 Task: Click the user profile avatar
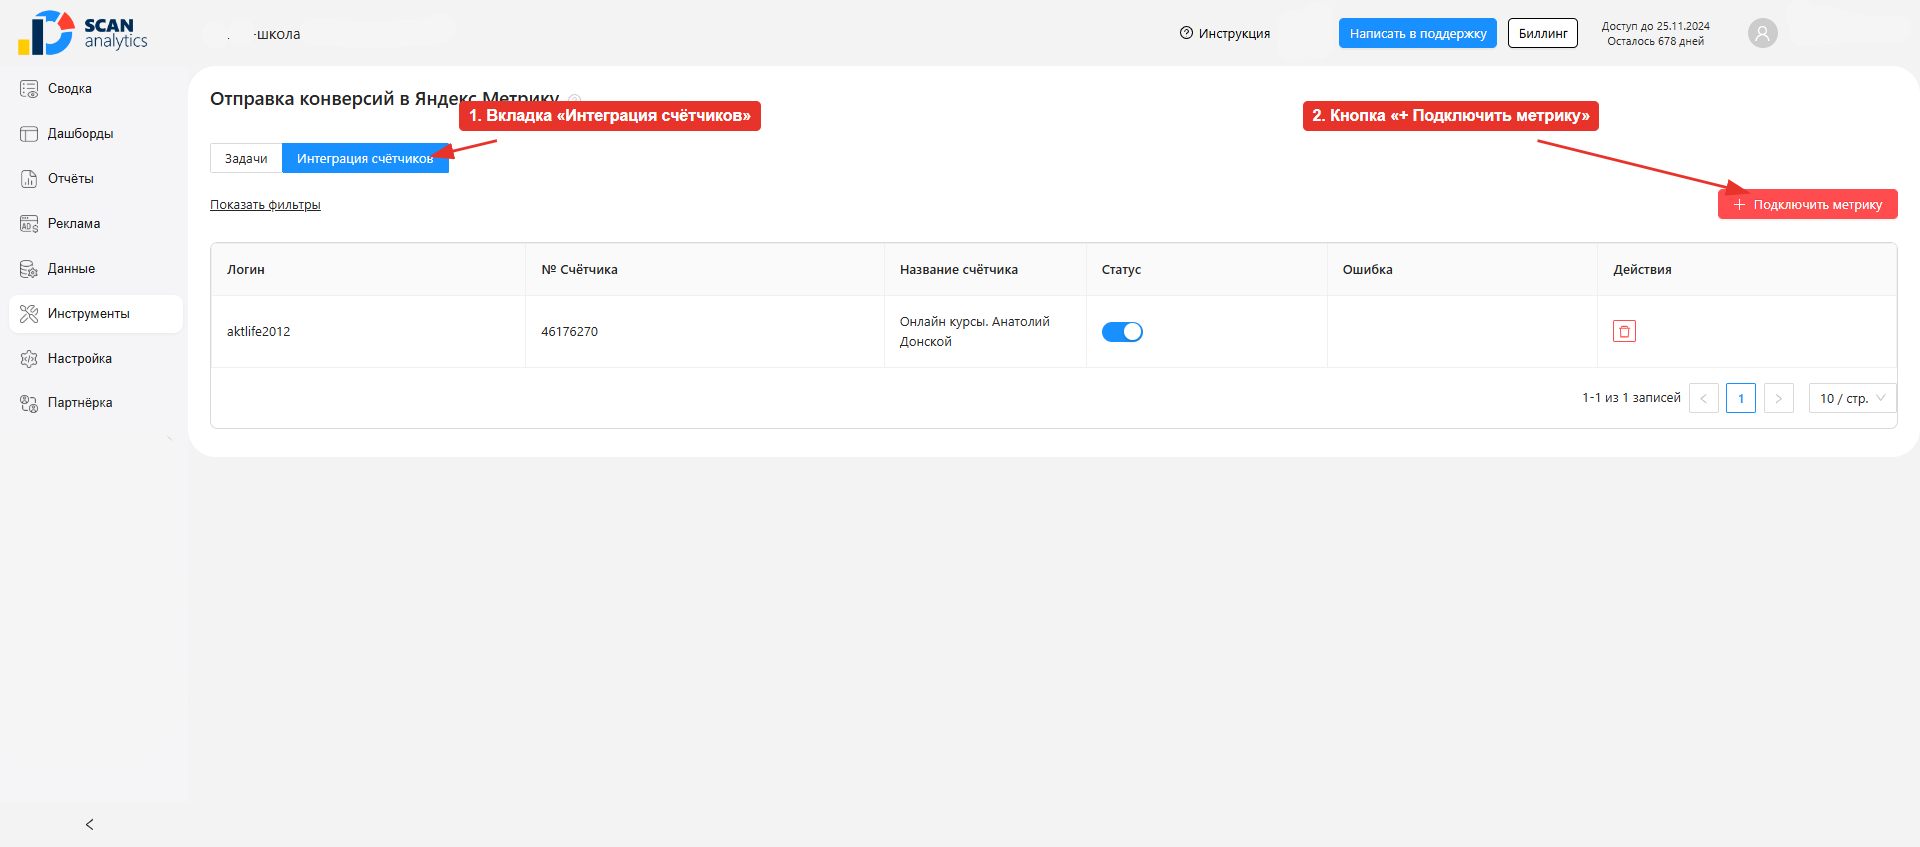click(x=1763, y=33)
